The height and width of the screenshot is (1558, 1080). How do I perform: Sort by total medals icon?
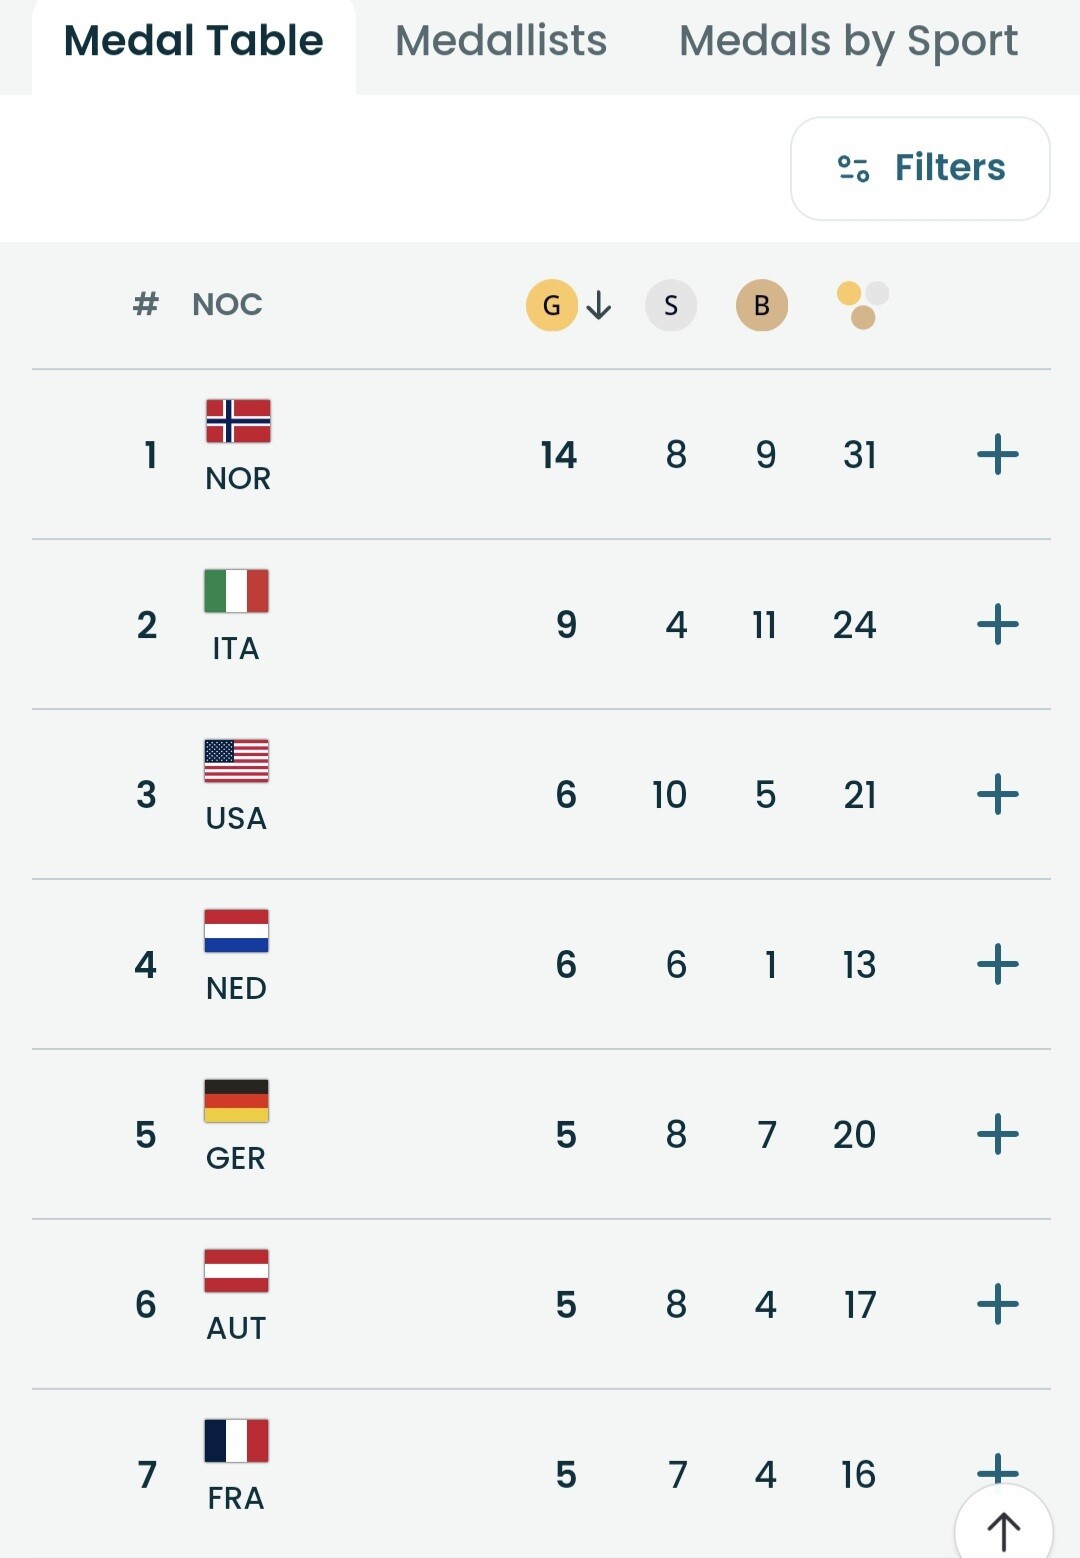click(x=862, y=305)
